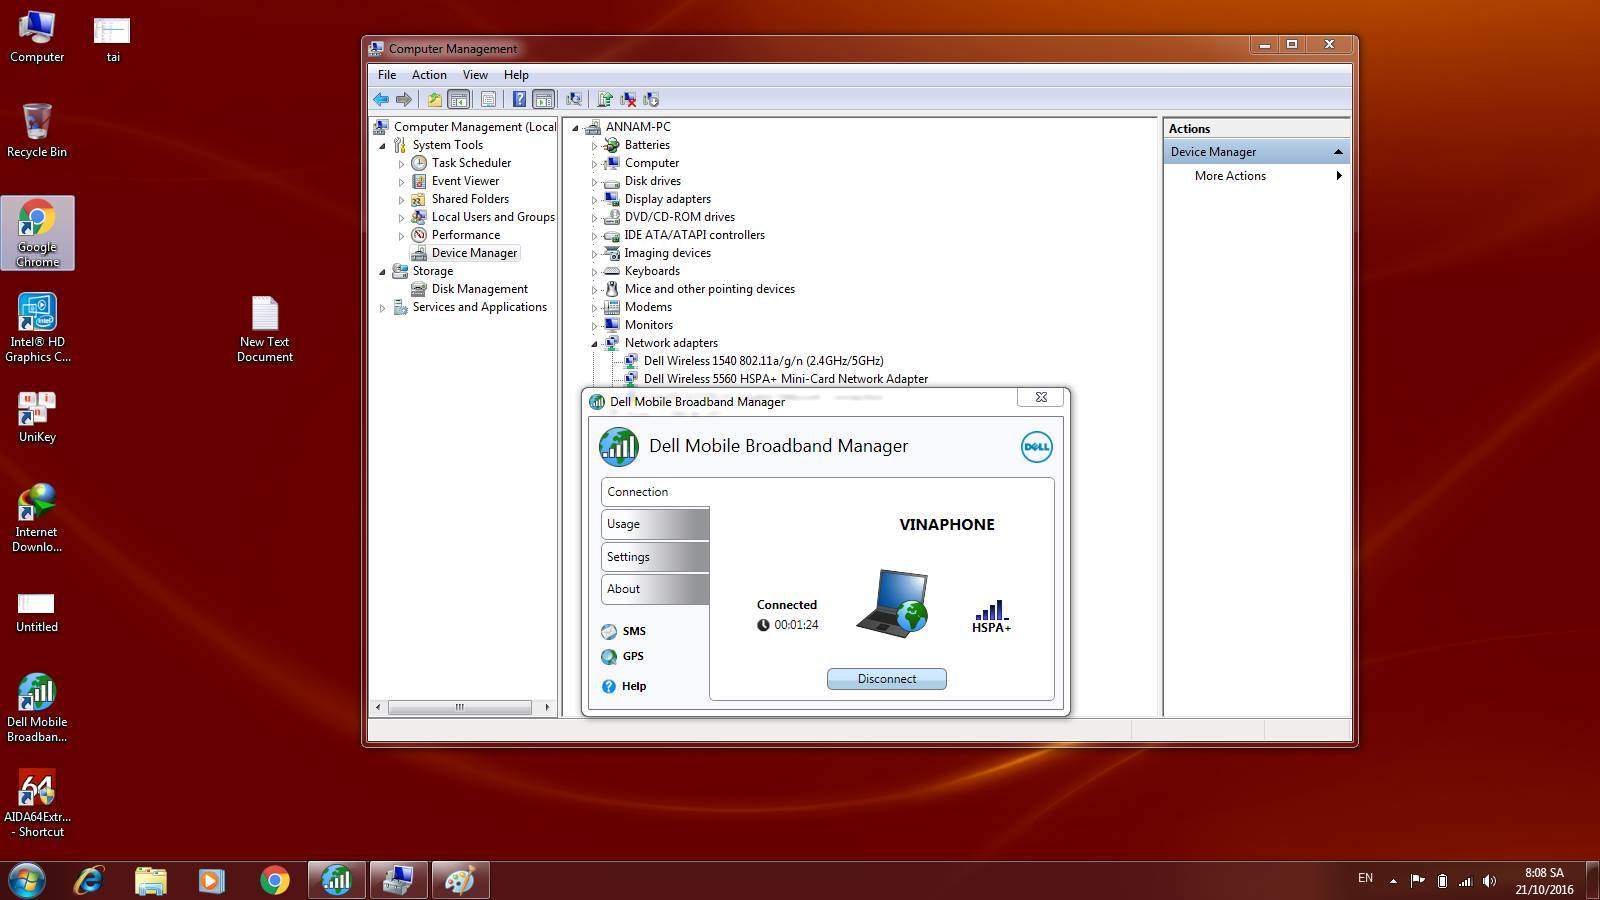Expand Local Users and Groups node
Viewport: 1600px width, 900px height.
(x=401, y=218)
